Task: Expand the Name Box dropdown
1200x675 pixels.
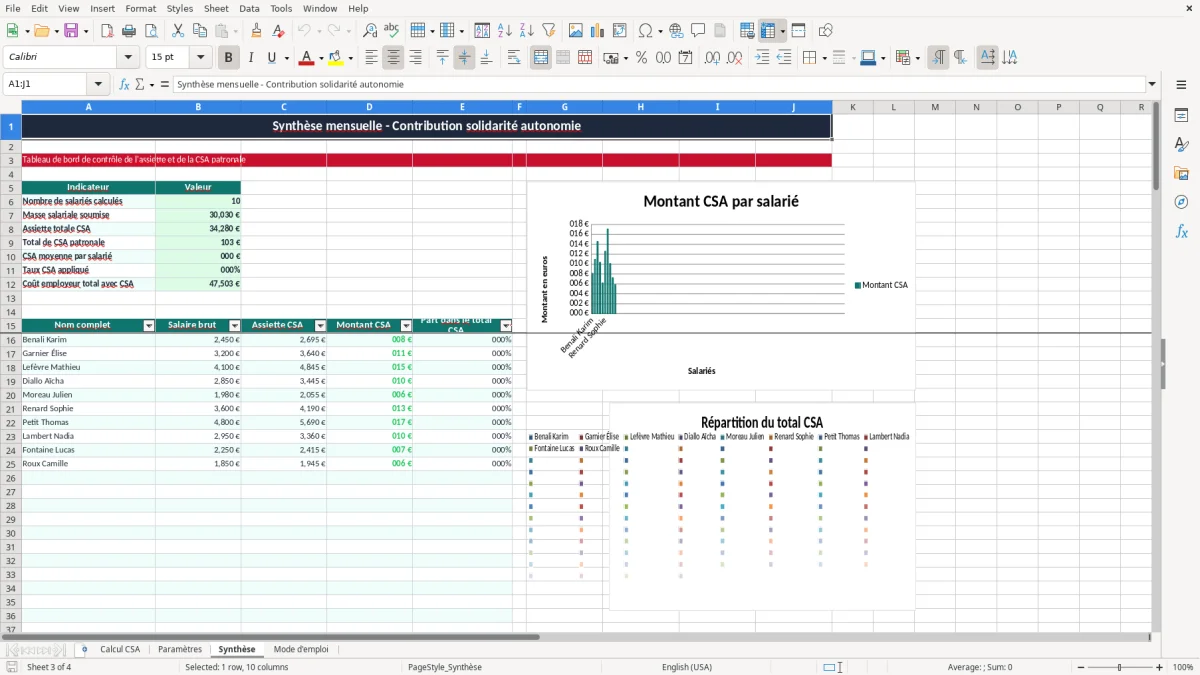Action: tap(98, 85)
